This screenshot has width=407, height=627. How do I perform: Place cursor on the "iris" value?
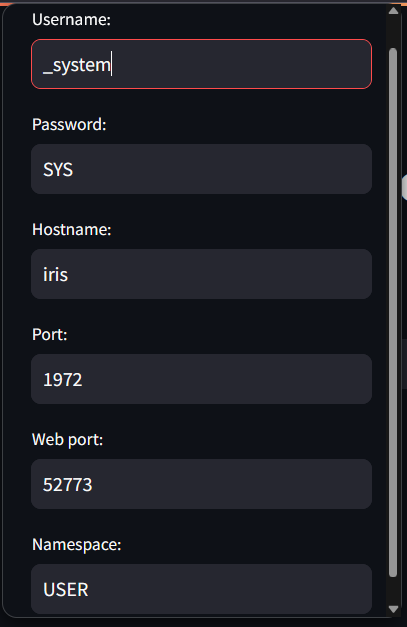[55, 275]
